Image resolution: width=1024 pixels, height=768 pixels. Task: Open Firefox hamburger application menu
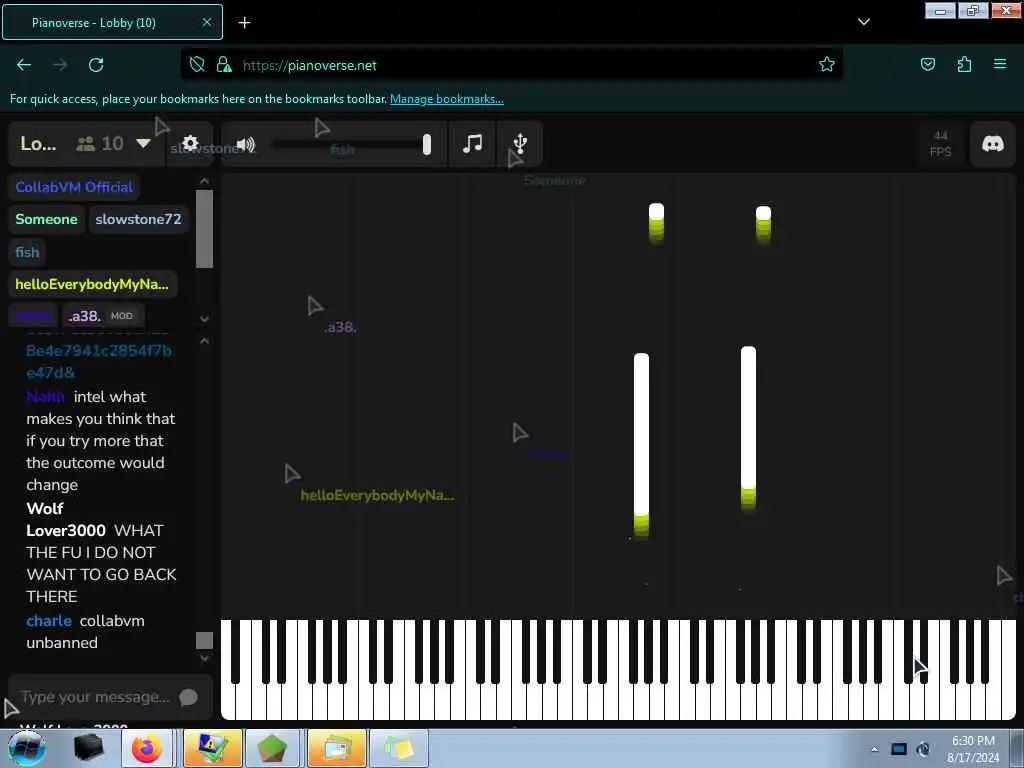[x=1000, y=64]
